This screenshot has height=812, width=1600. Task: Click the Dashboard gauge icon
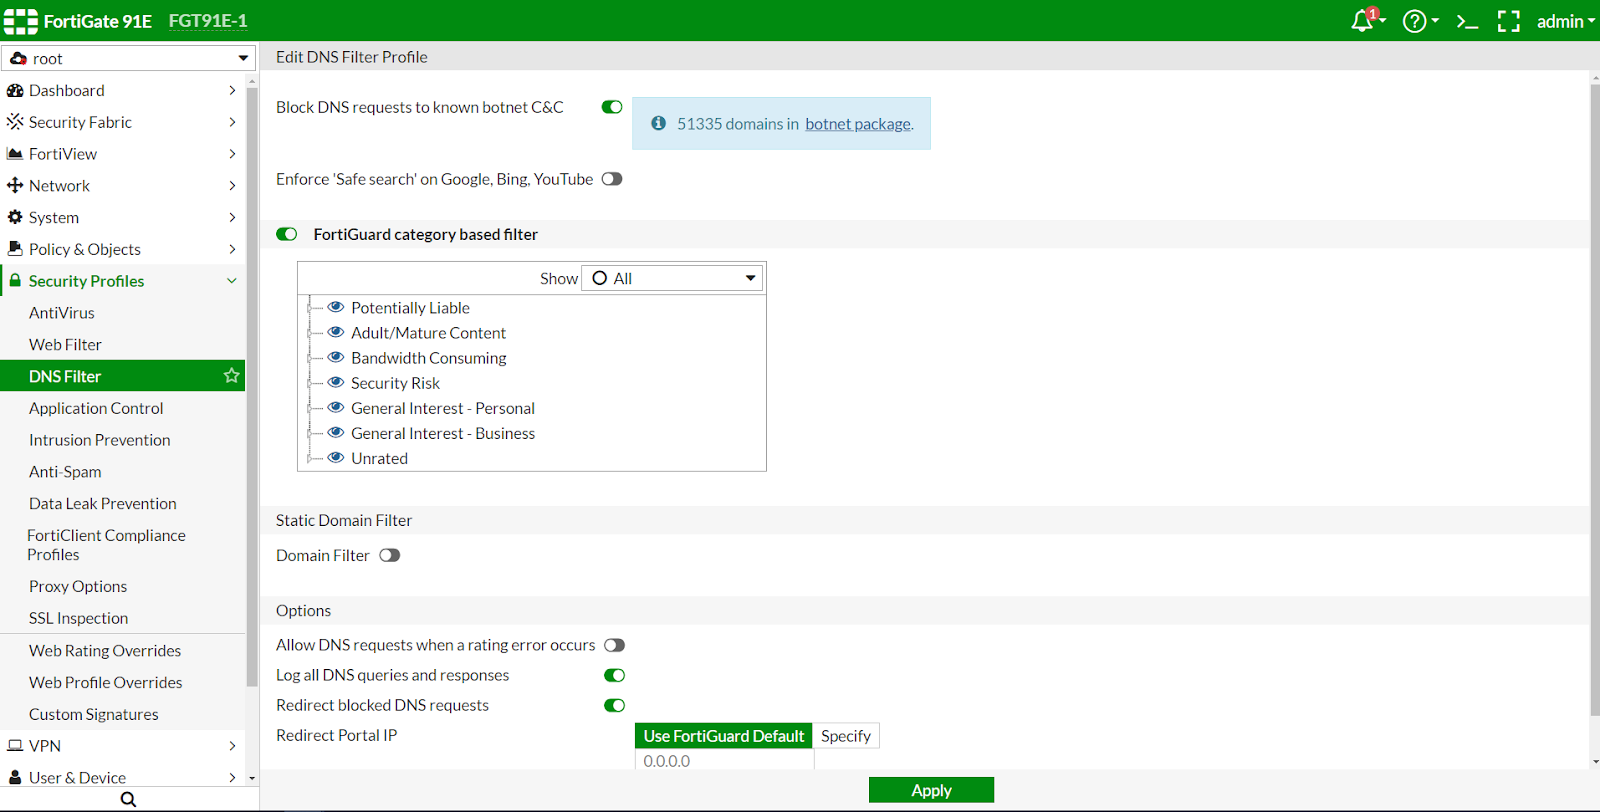(x=15, y=90)
